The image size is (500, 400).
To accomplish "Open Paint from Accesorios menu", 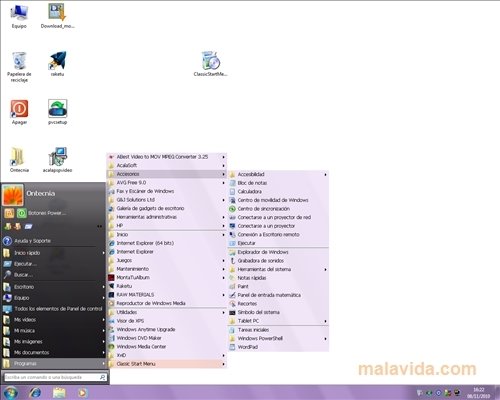I will (279, 286).
